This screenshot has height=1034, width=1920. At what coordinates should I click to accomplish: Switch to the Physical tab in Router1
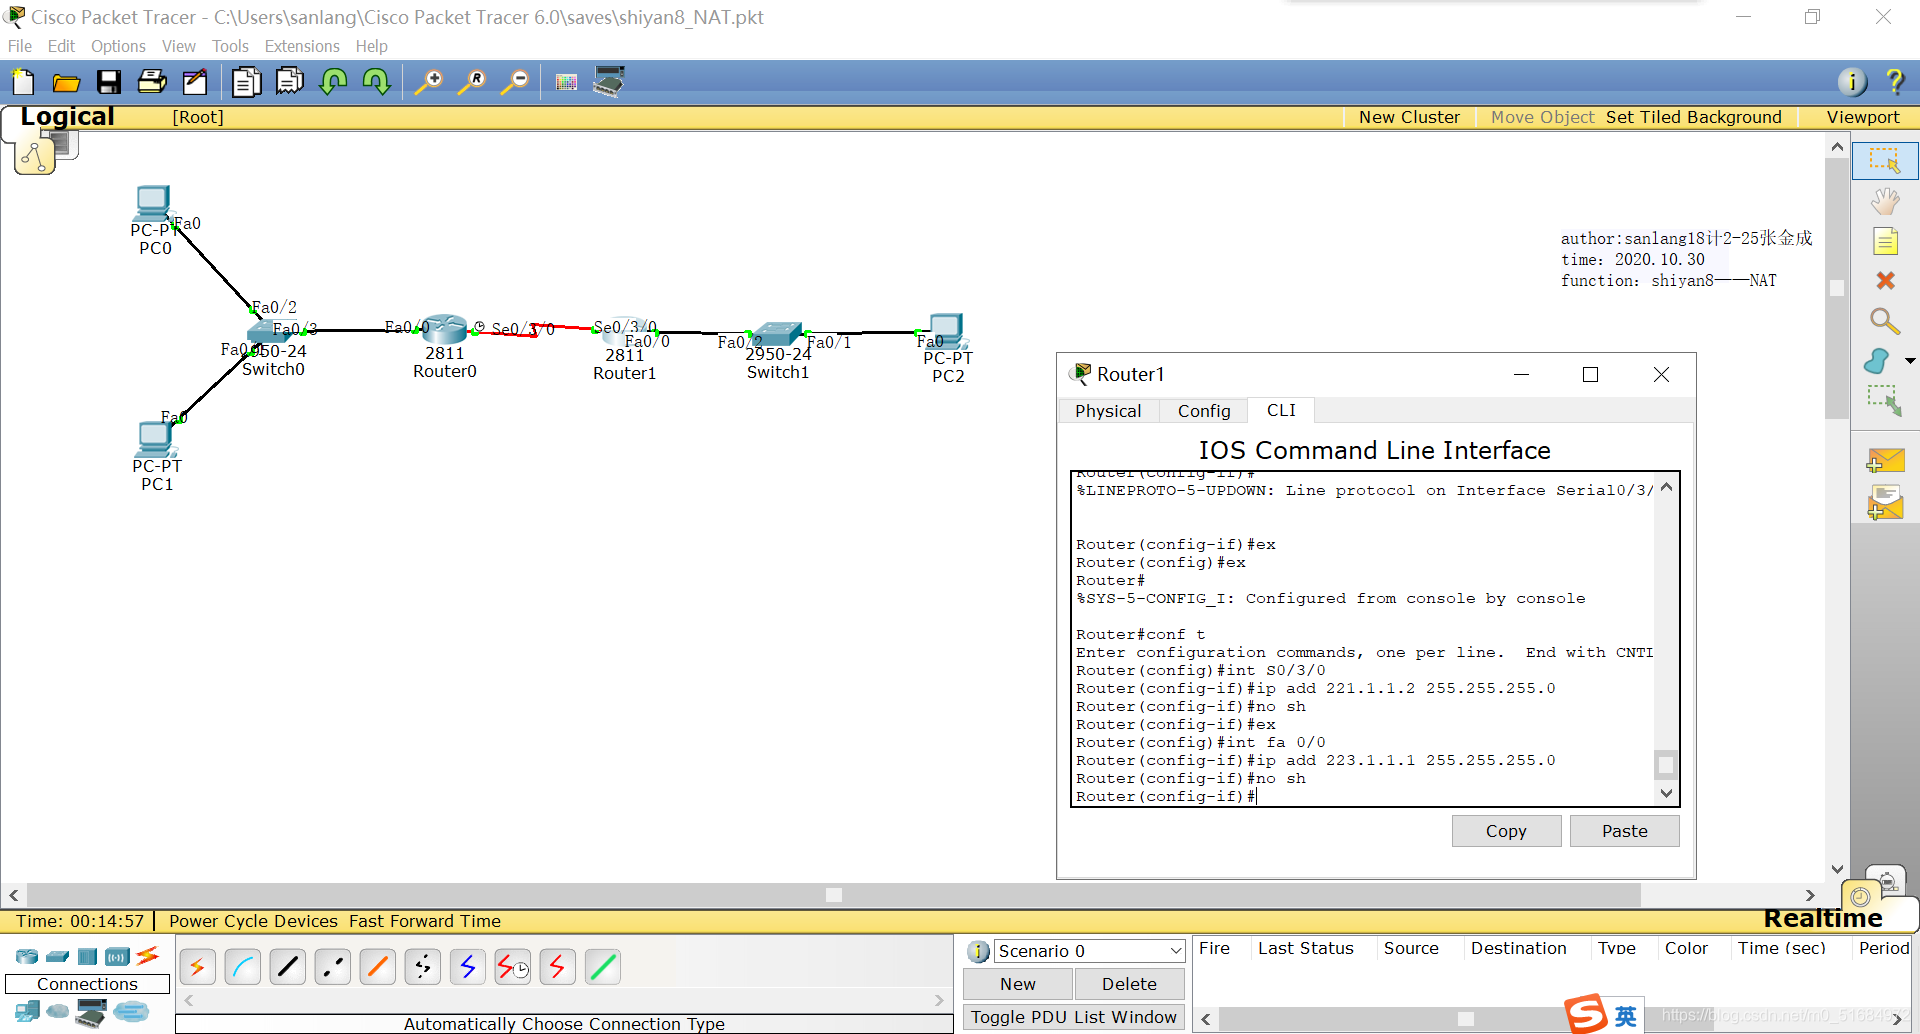(1108, 411)
